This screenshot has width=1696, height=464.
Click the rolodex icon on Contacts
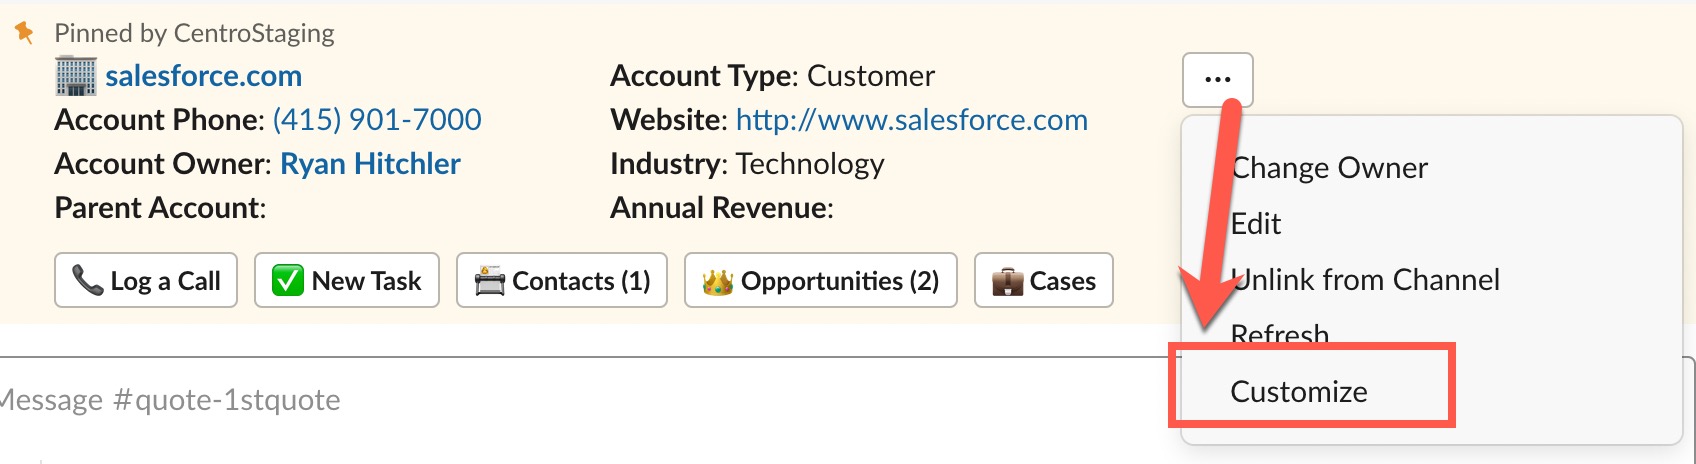[490, 280]
